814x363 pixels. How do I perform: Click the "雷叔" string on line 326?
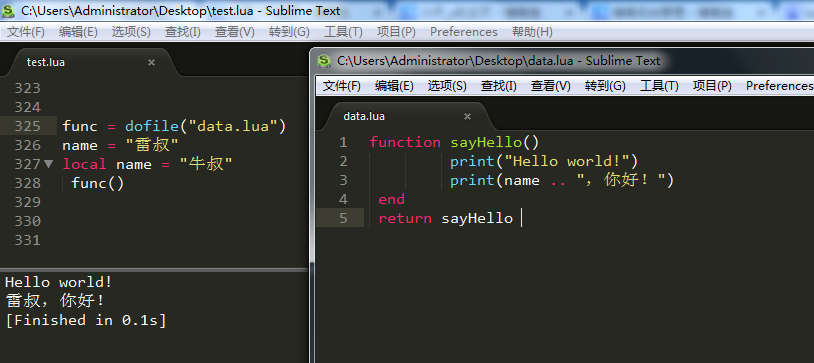click(152, 145)
